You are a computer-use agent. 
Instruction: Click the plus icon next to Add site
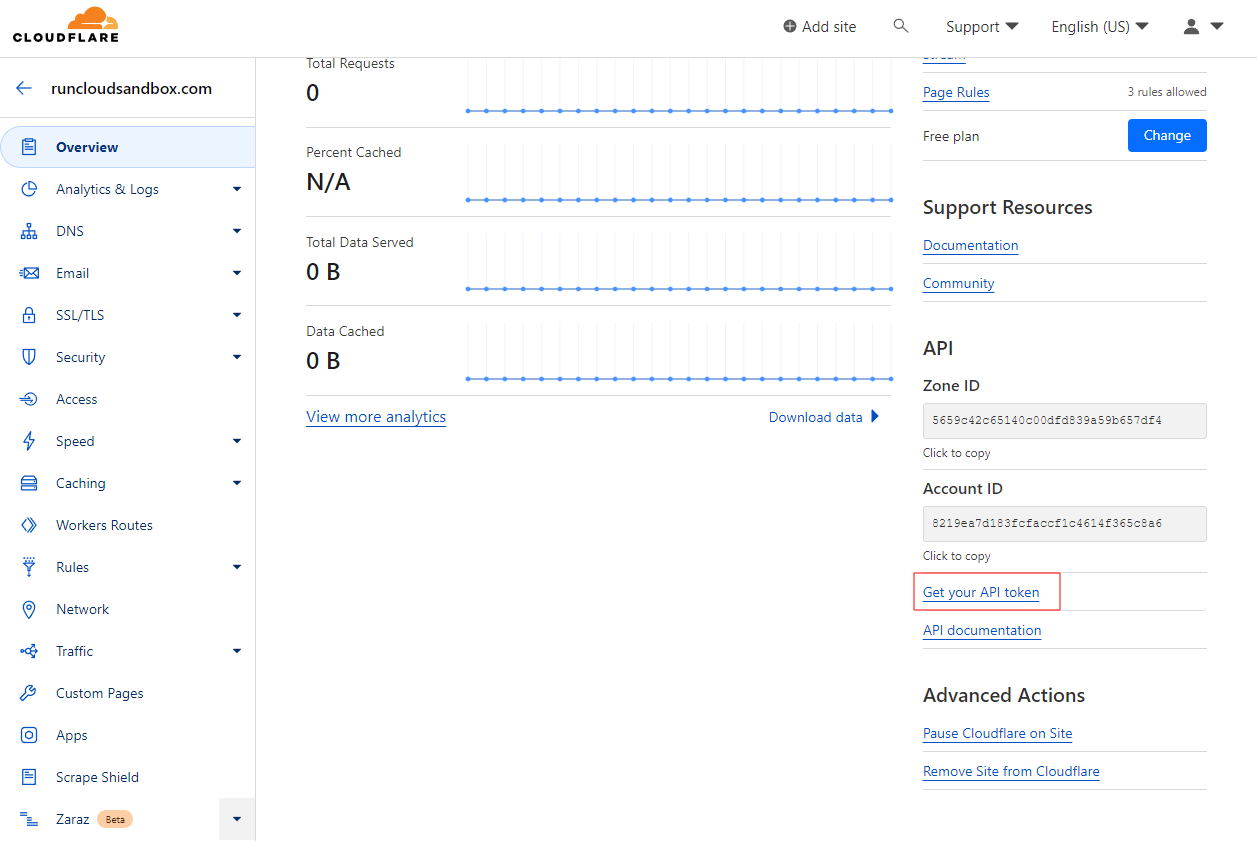tap(790, 27)
